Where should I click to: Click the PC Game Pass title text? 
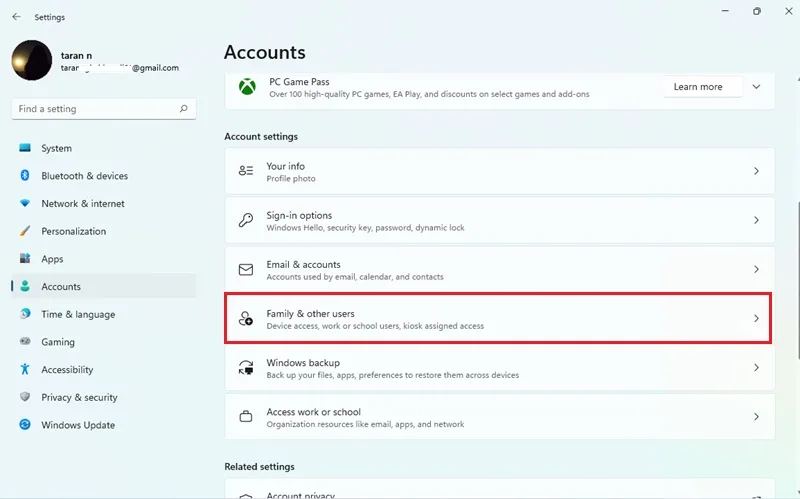click(x=299, y=82)
